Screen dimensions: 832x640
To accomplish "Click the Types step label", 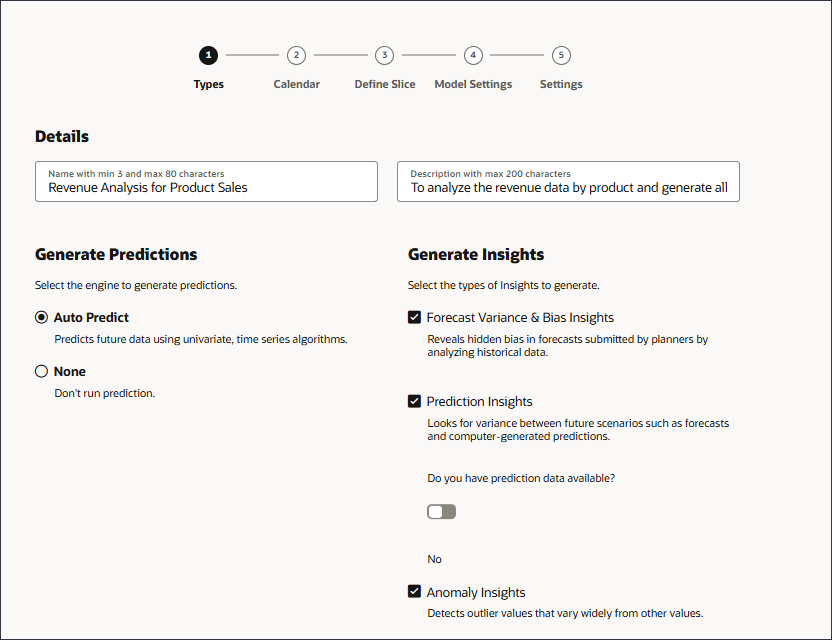I will 208,84.
